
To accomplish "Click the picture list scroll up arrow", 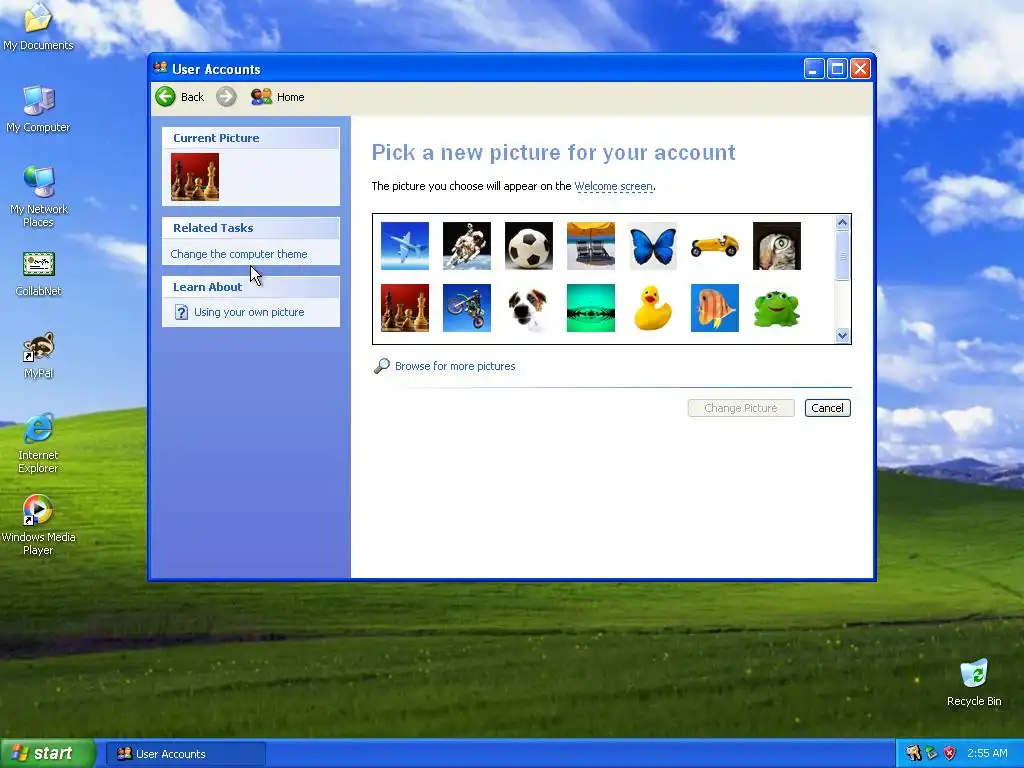I will coord(842,223).
